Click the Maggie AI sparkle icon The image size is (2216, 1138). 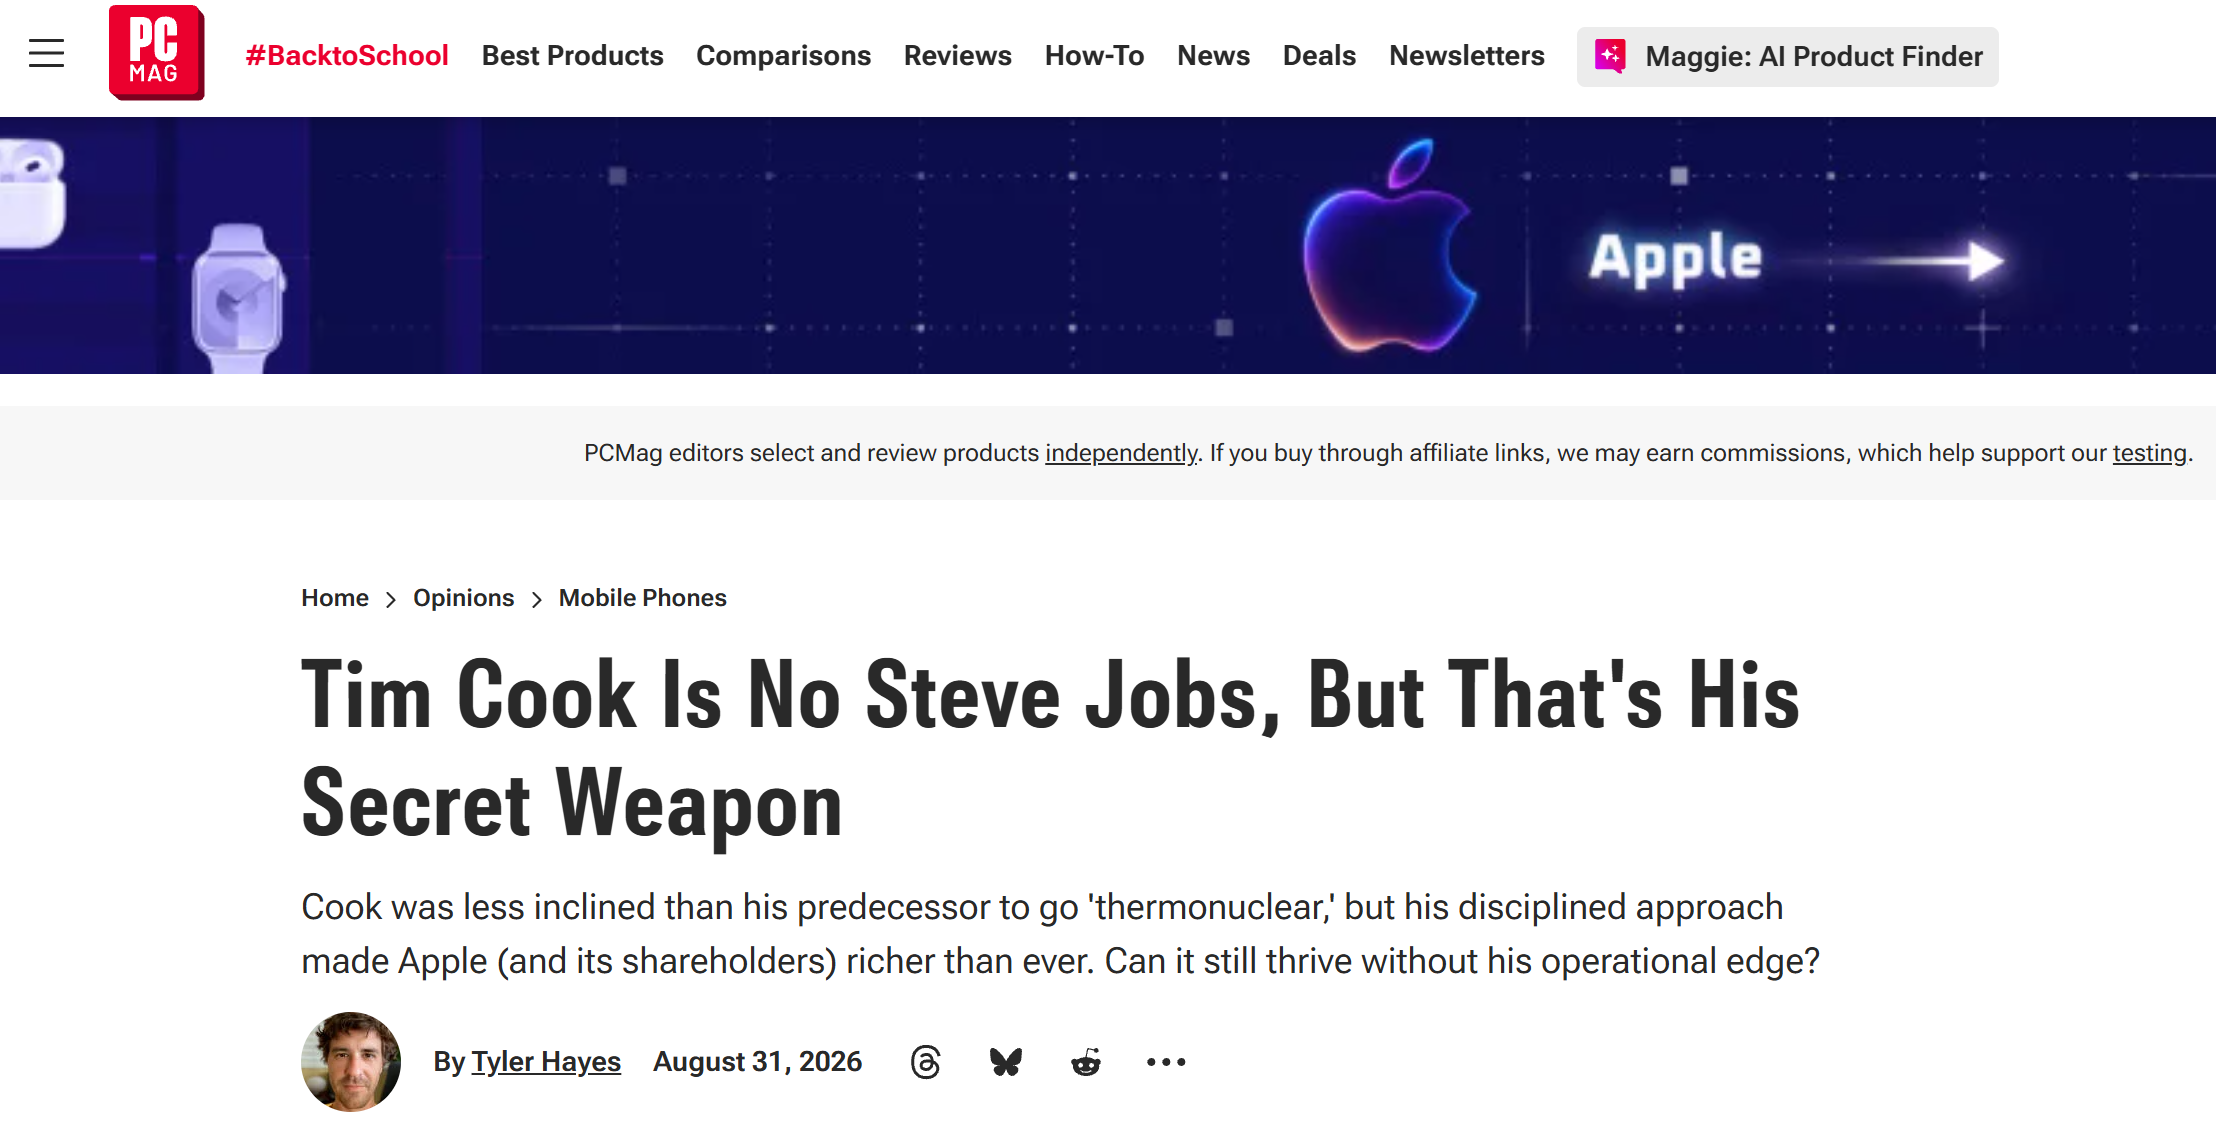(1610, 56)
